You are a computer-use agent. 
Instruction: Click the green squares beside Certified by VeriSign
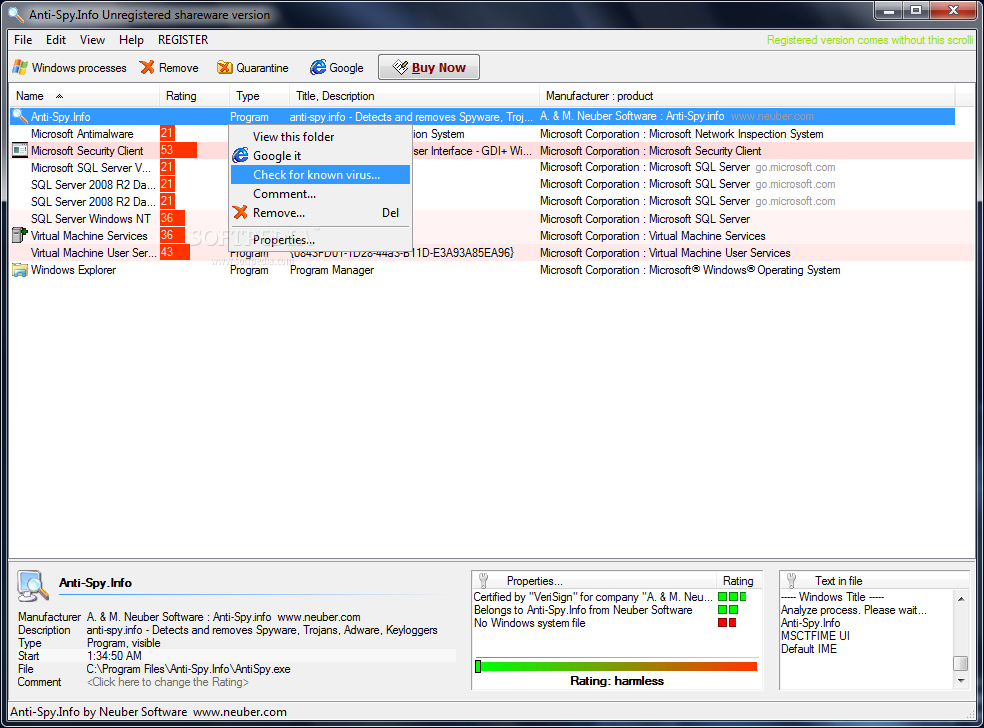(x=732, y=597)
